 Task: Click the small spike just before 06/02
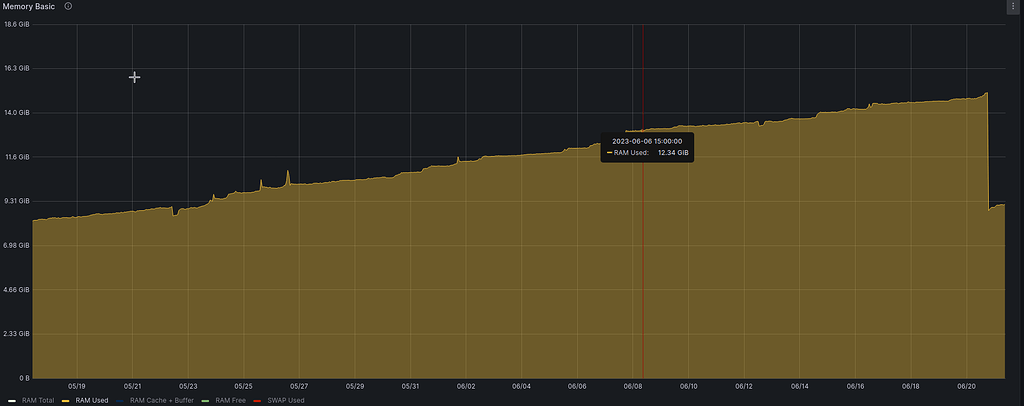click(x=458, y=159)
